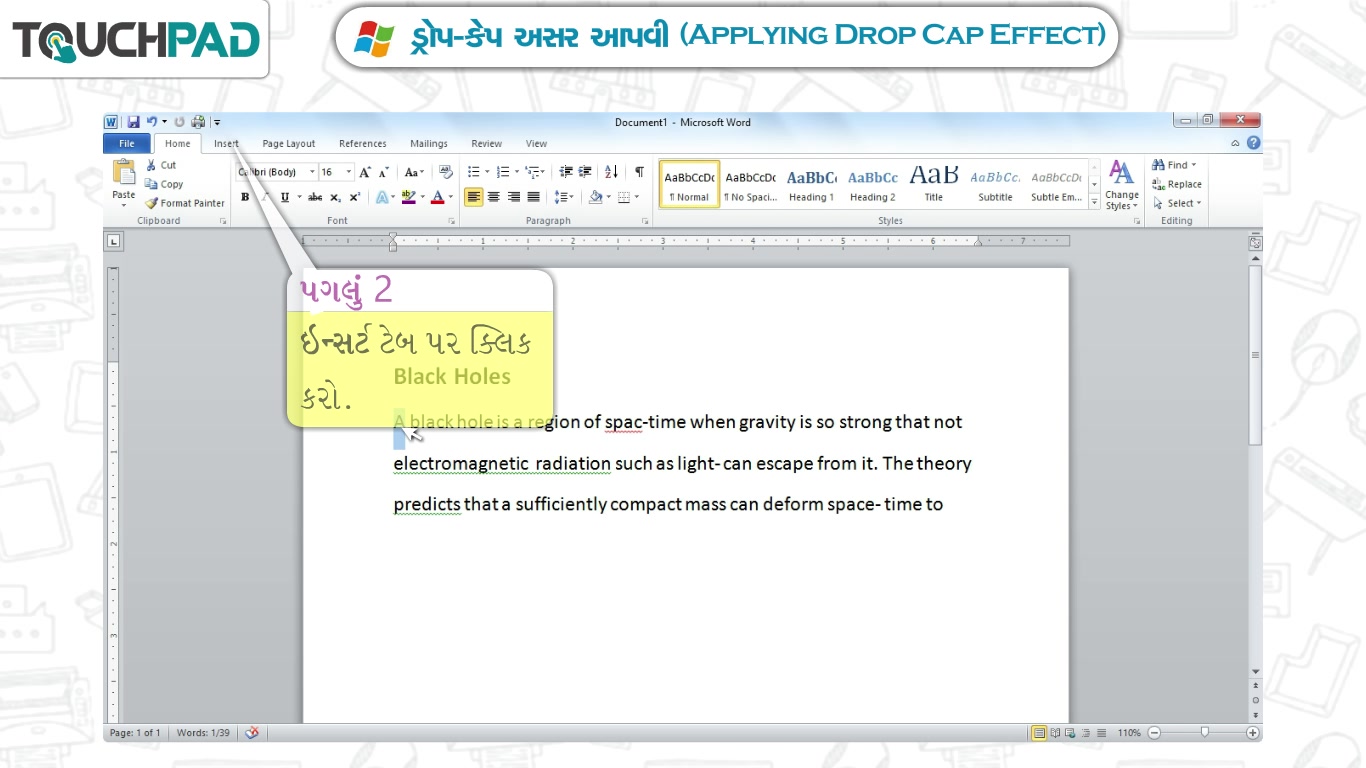The height and width of the screenshot is (768, 1366).
Task: Apply the Heading 2 style
Action: [873, 184]
